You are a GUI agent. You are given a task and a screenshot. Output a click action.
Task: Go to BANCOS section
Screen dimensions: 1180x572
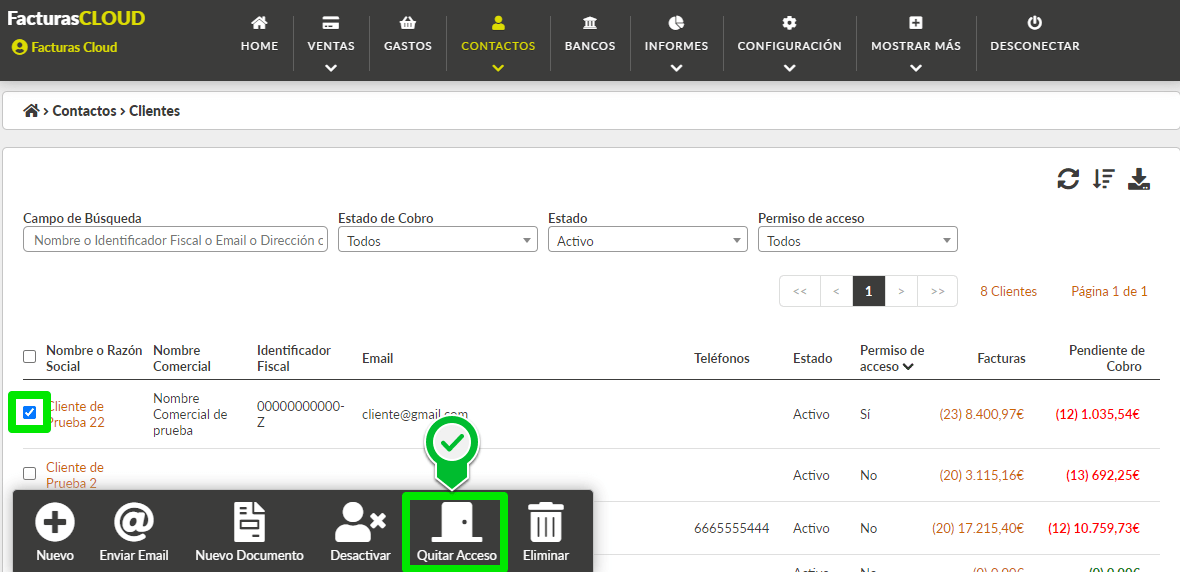(x=590, y=35)
